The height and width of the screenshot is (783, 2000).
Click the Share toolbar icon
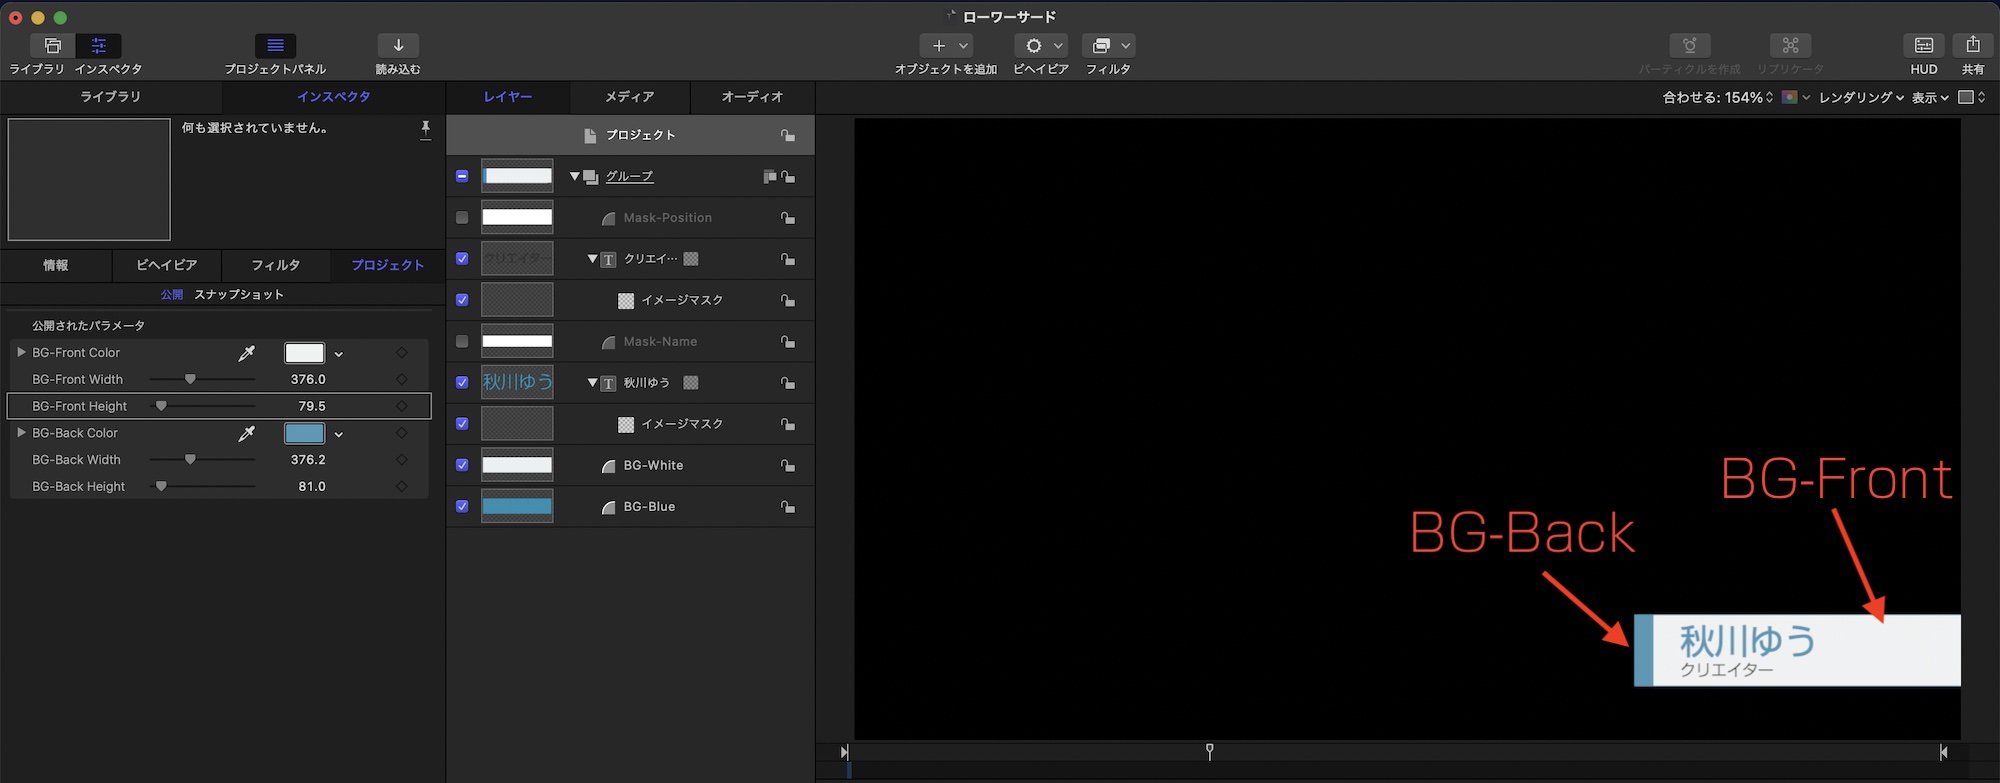[1973, 46]
